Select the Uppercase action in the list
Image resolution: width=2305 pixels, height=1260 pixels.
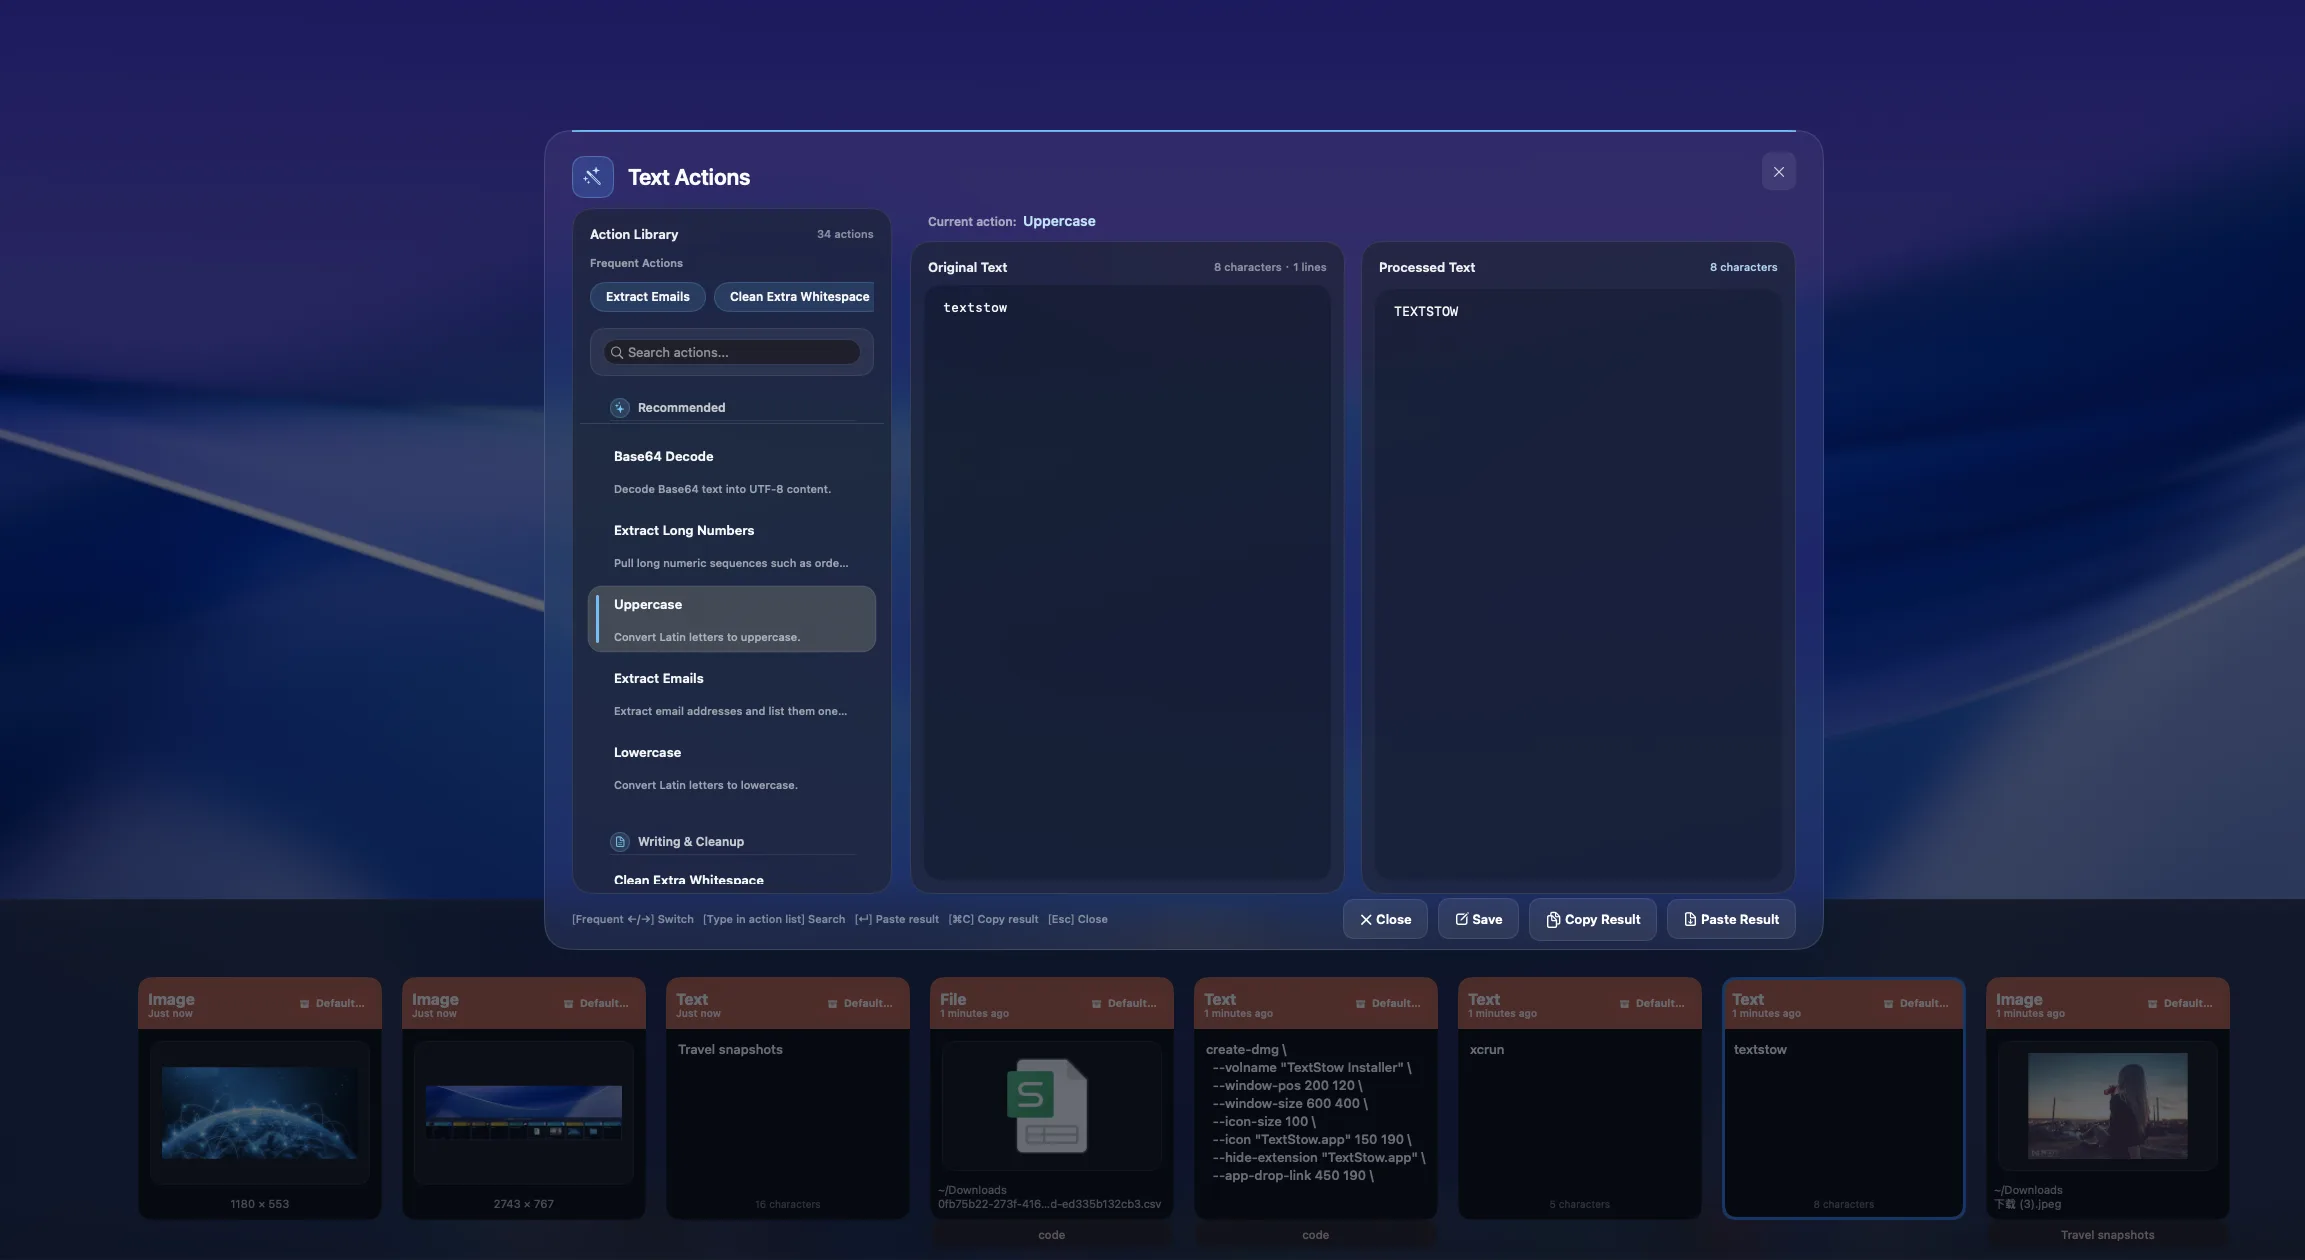(x=732, y=620)
